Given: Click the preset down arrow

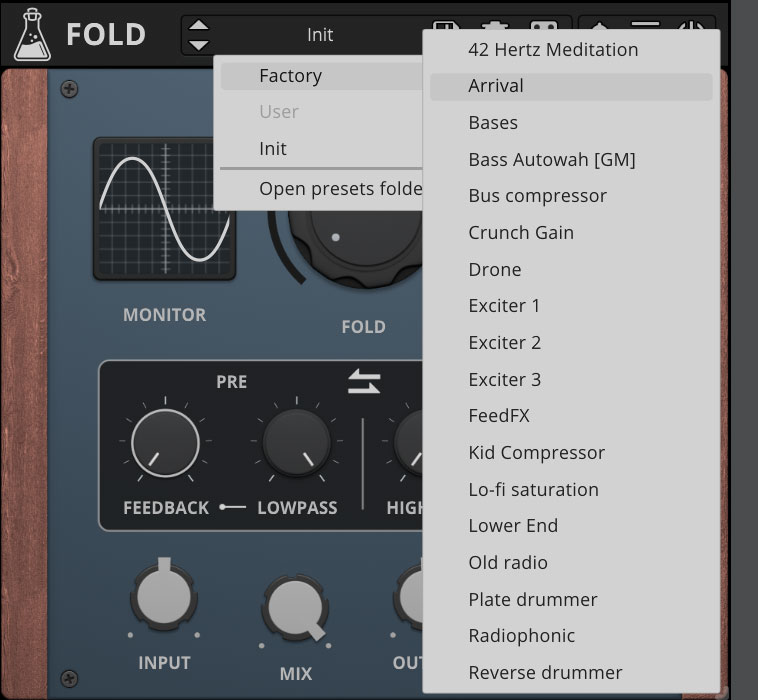Looking at the screenshot, I should coord(199,44).
